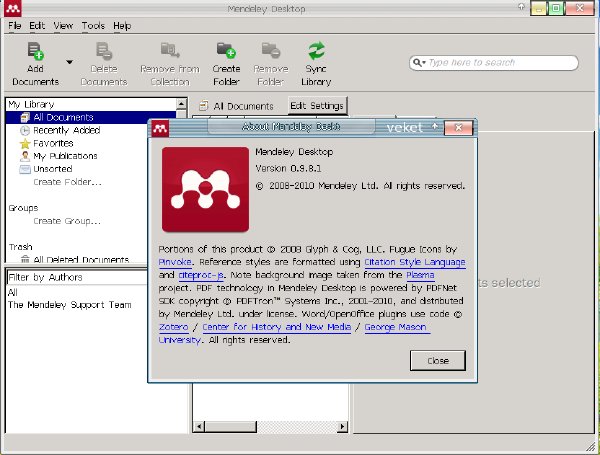Minimize the Mendeley Desktop window
Viewport: 600px width, 455px height.
[538, 8]
